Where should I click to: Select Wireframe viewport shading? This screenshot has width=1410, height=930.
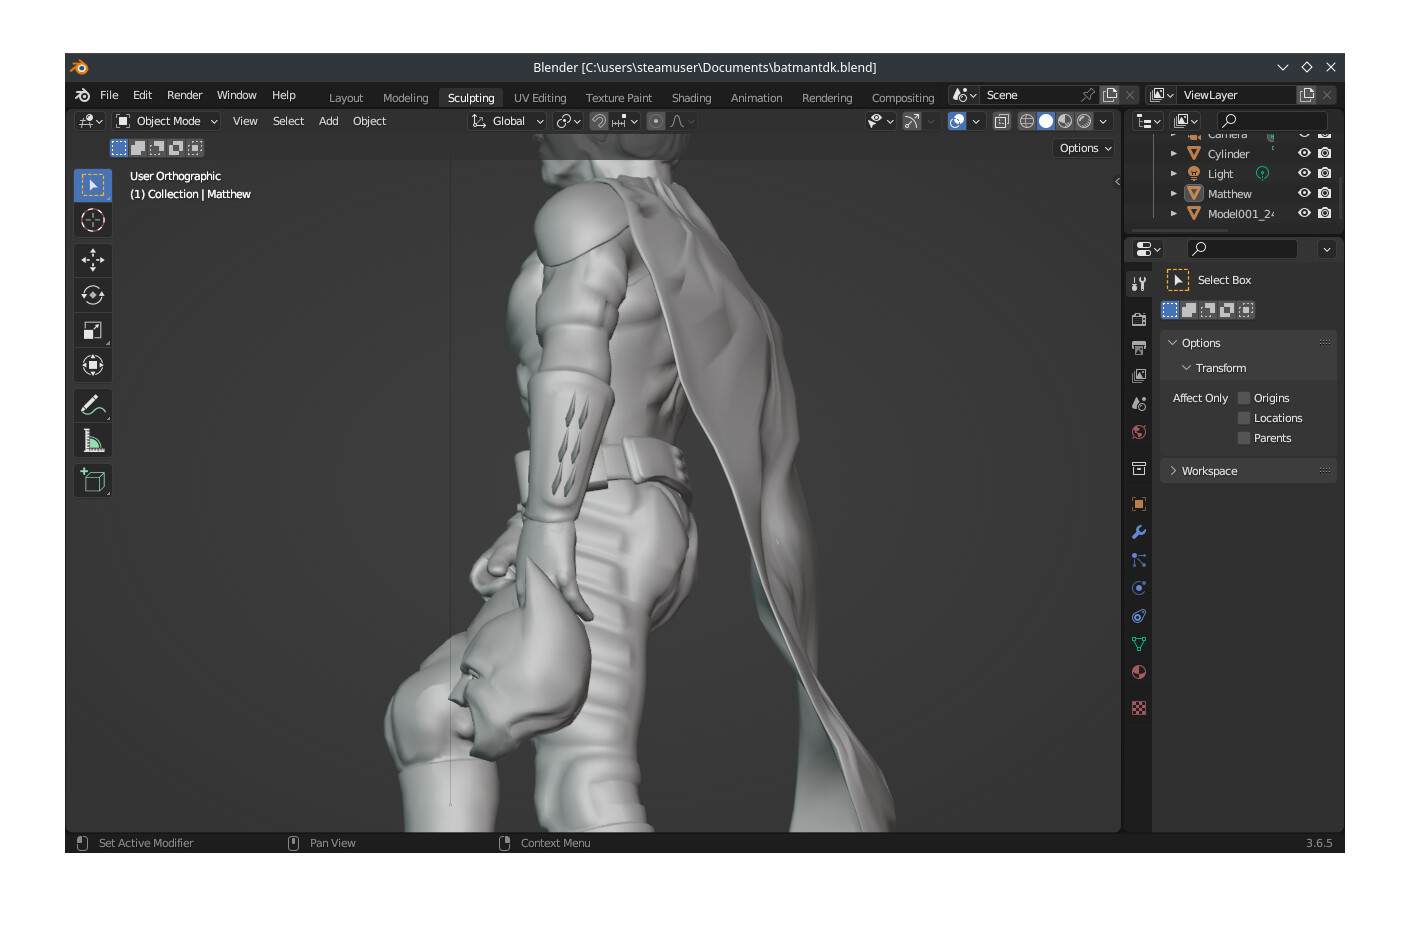click(x=1027, y=121)
